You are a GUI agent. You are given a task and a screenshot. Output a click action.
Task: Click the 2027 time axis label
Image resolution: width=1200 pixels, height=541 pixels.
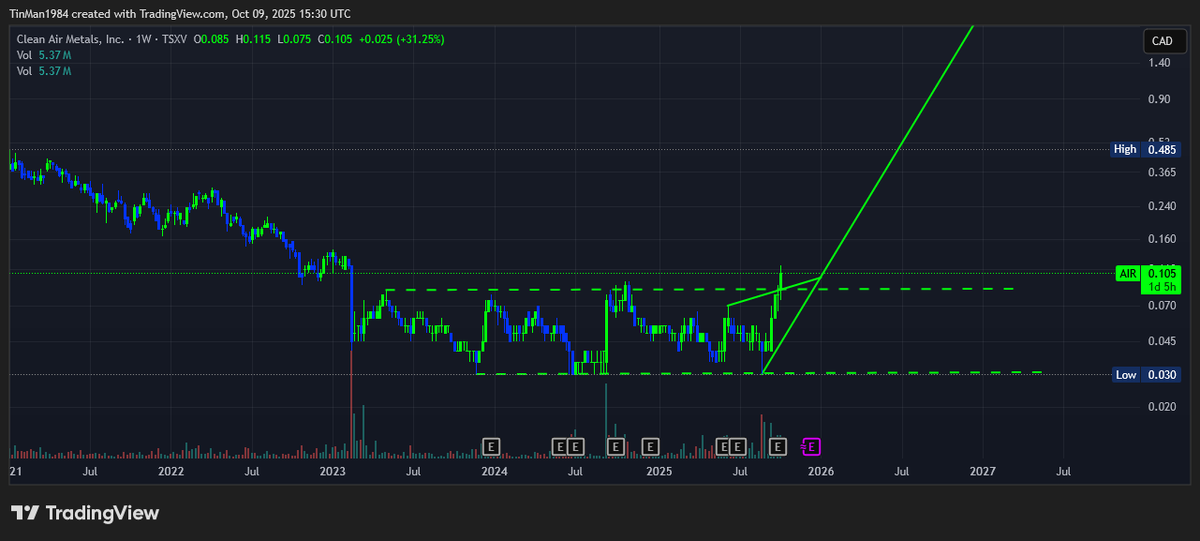tap(982, 470)
